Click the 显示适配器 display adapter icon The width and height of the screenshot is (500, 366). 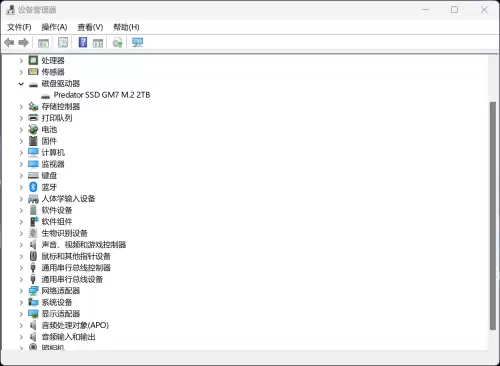point(33,314)
